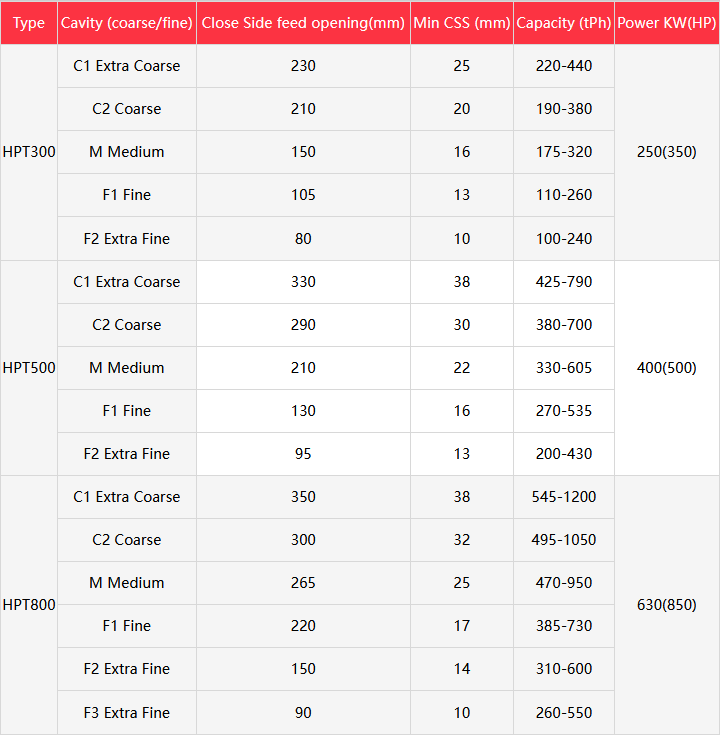Click the 220-440 capacity value
Screen dimensions: 720x738
pyautogui.click(x=564, y=66)
